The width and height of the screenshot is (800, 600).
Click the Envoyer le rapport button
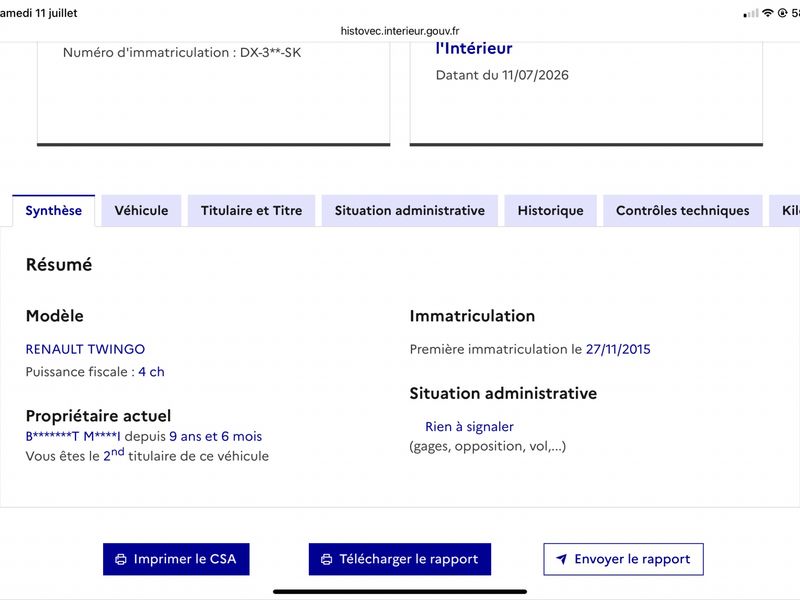click(x=623, y=559)
